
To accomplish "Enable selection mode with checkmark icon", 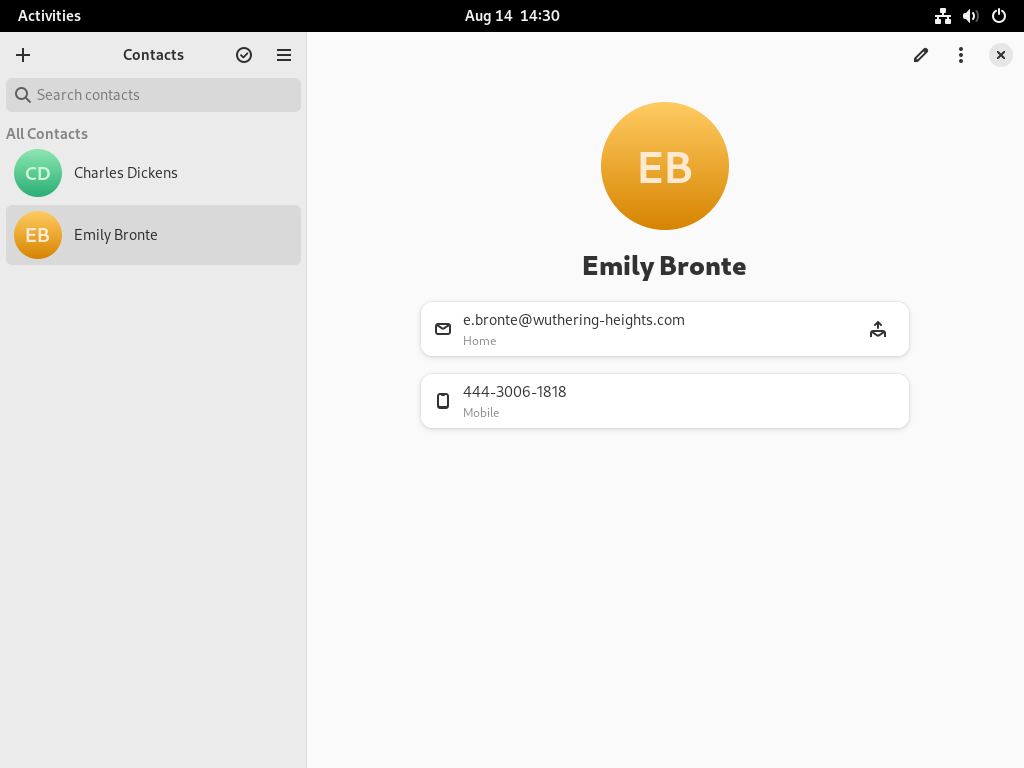I will click(244, 55).
